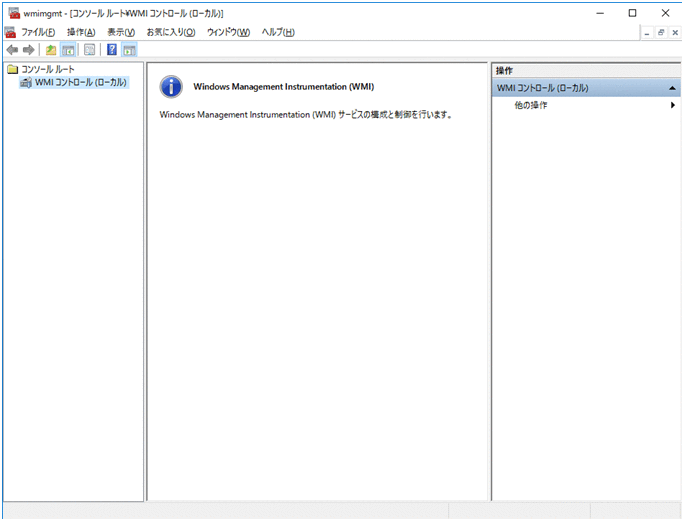Expand the 他の操作 submenu arrow
Viewport: 685px width, 524px height.
673,105
